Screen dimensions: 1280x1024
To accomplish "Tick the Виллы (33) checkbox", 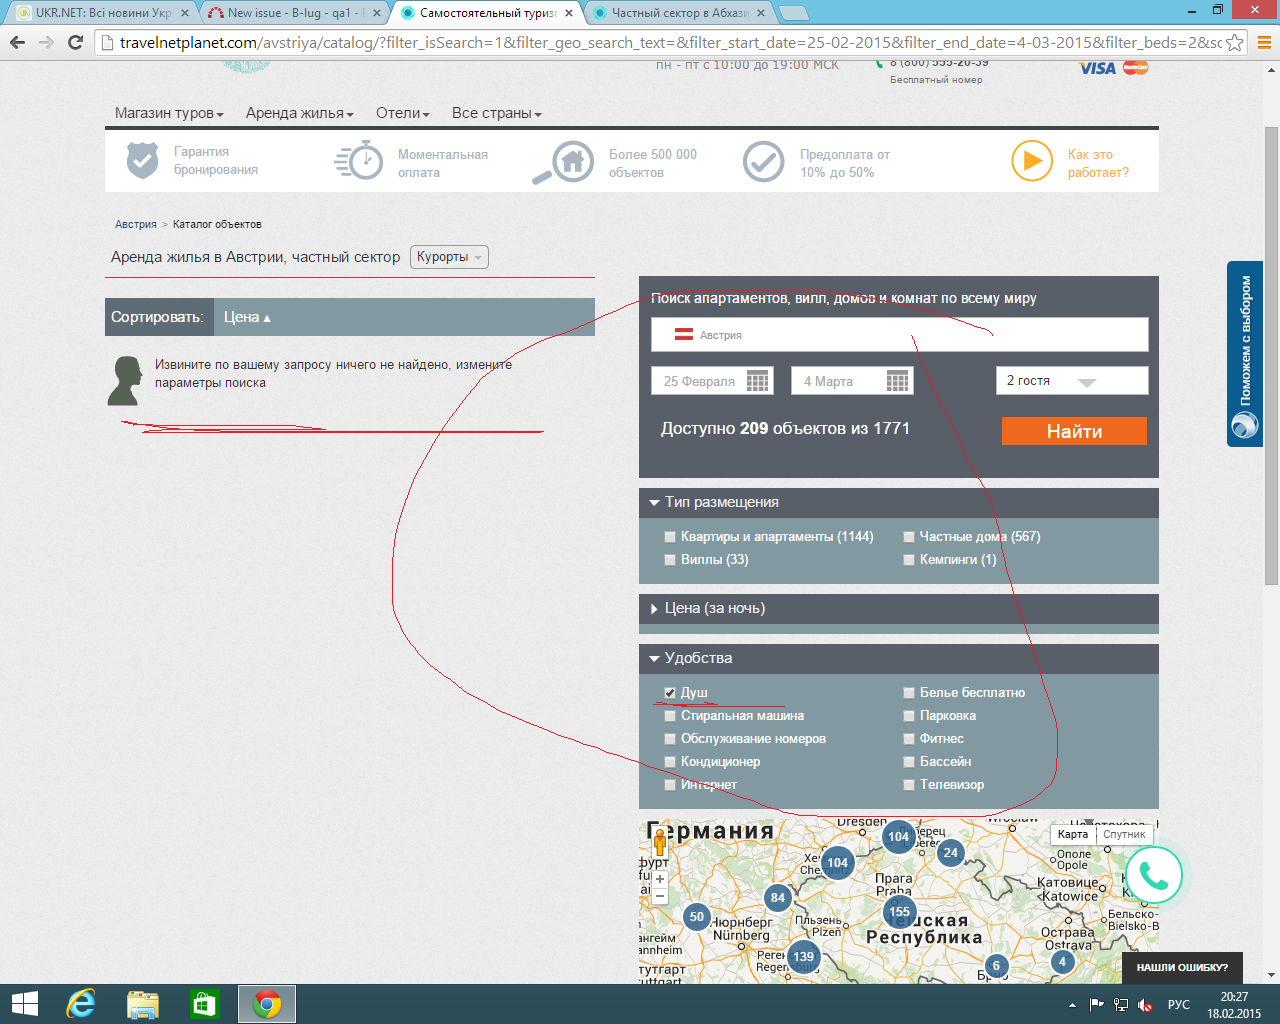I will (670, 560).
